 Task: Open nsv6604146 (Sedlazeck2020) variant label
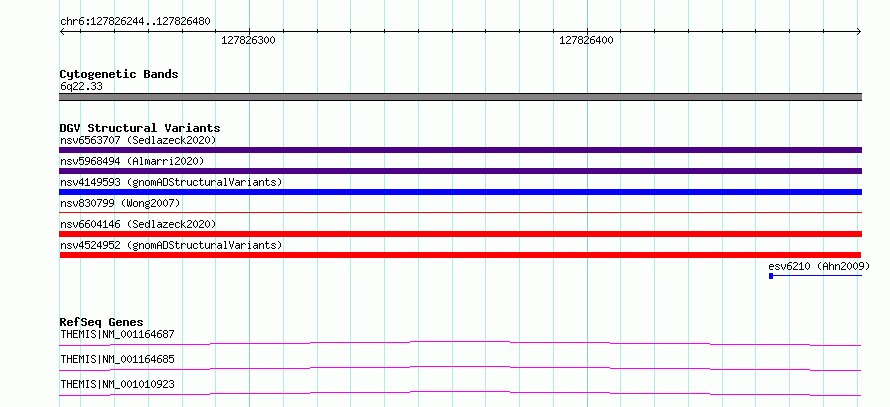point(138,224)
